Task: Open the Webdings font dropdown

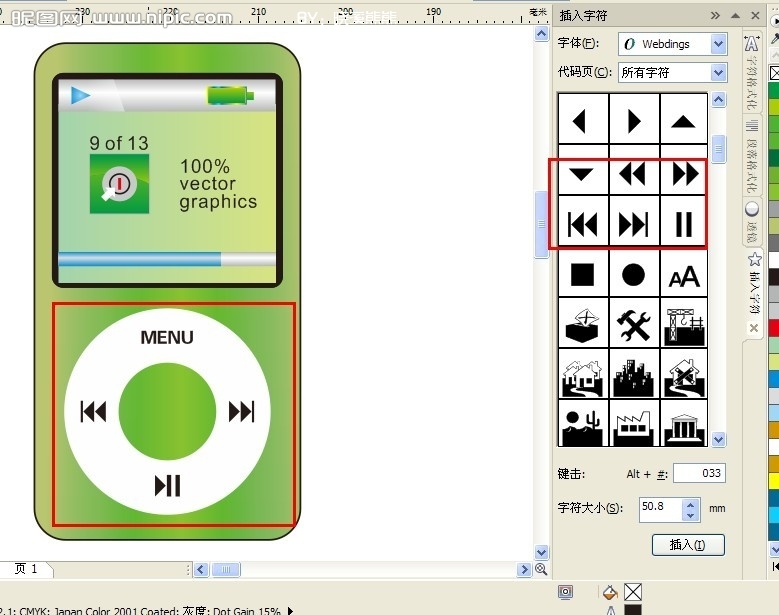Action: click(x=718, y=44)
